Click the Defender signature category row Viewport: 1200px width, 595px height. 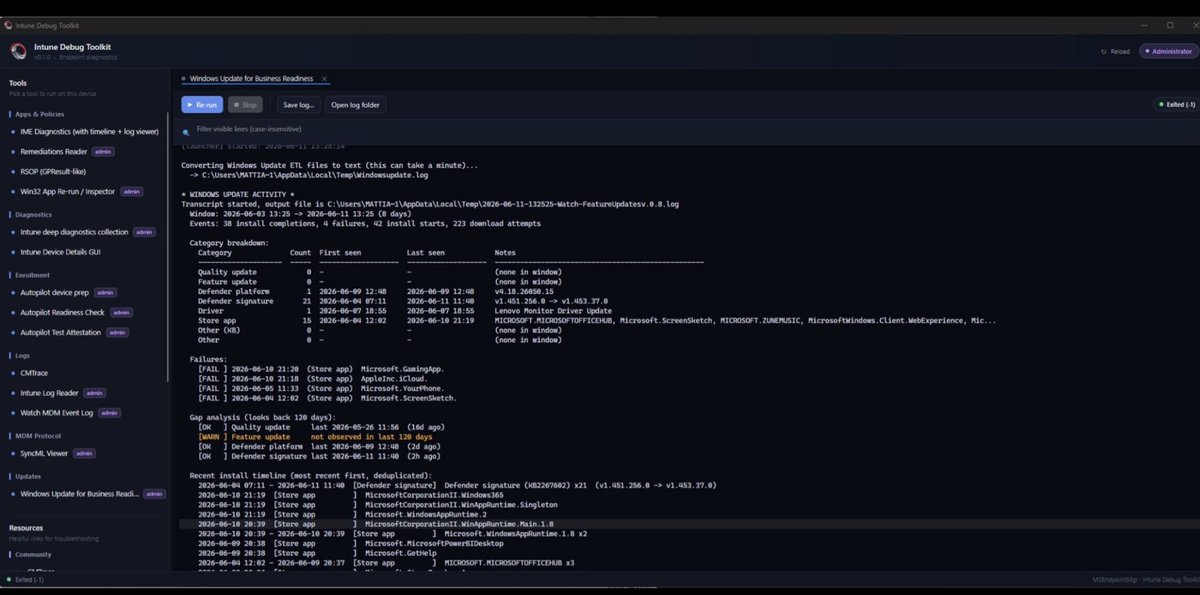tap(403, 300)
